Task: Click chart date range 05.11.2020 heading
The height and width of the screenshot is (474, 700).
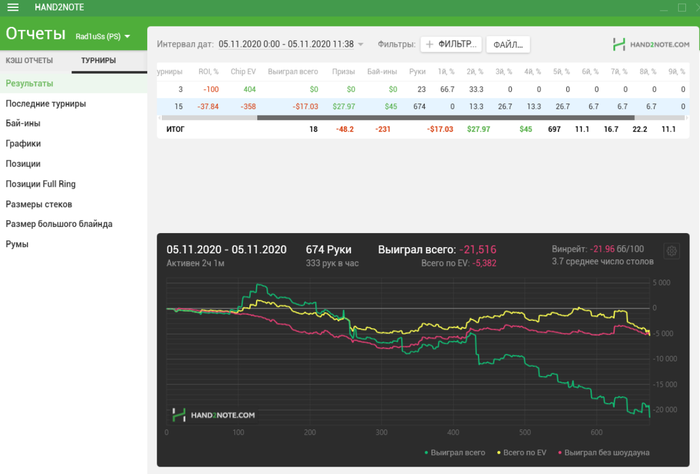Action: [x=226, y=249]
